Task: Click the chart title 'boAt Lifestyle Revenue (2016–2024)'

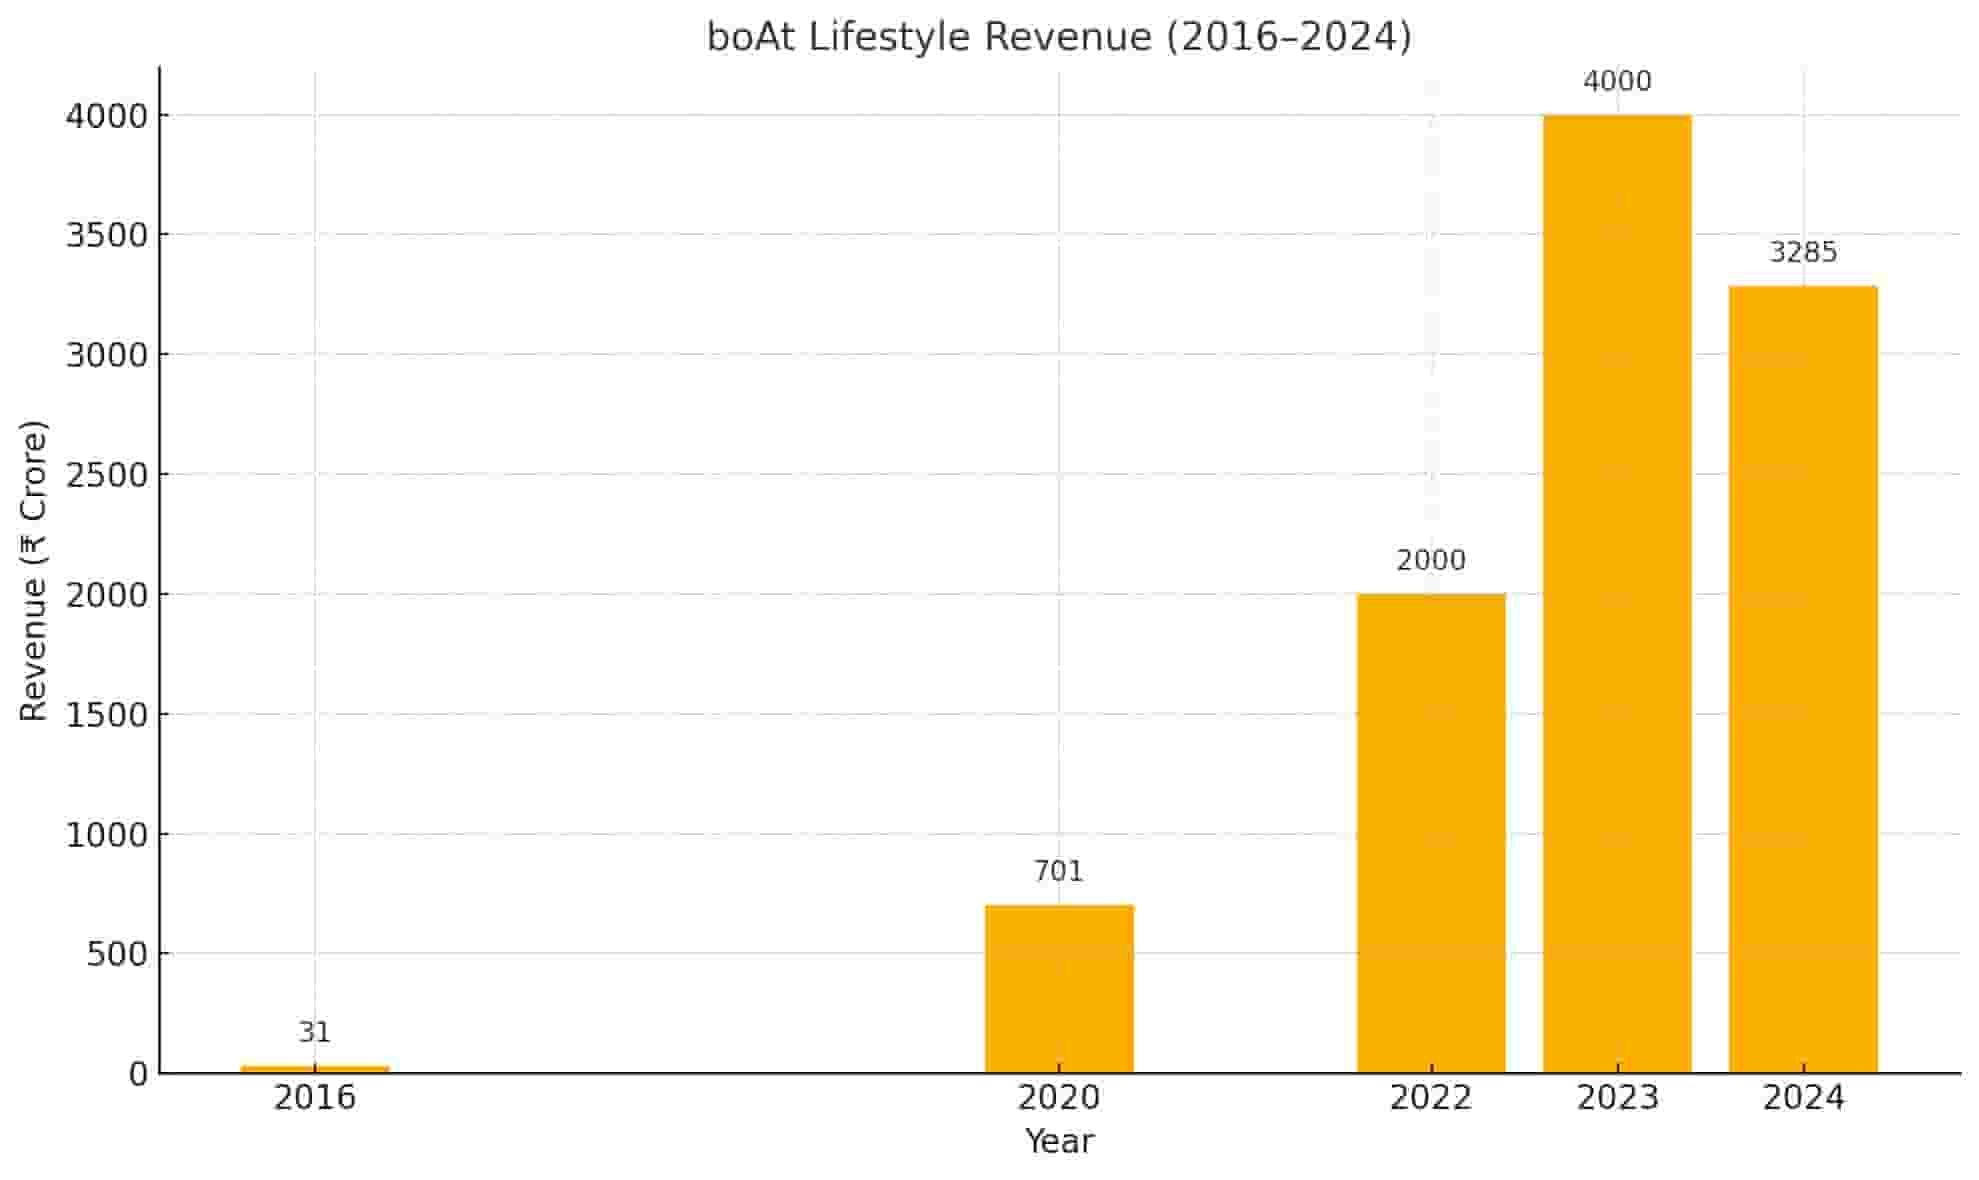Action: (1059, 37)
